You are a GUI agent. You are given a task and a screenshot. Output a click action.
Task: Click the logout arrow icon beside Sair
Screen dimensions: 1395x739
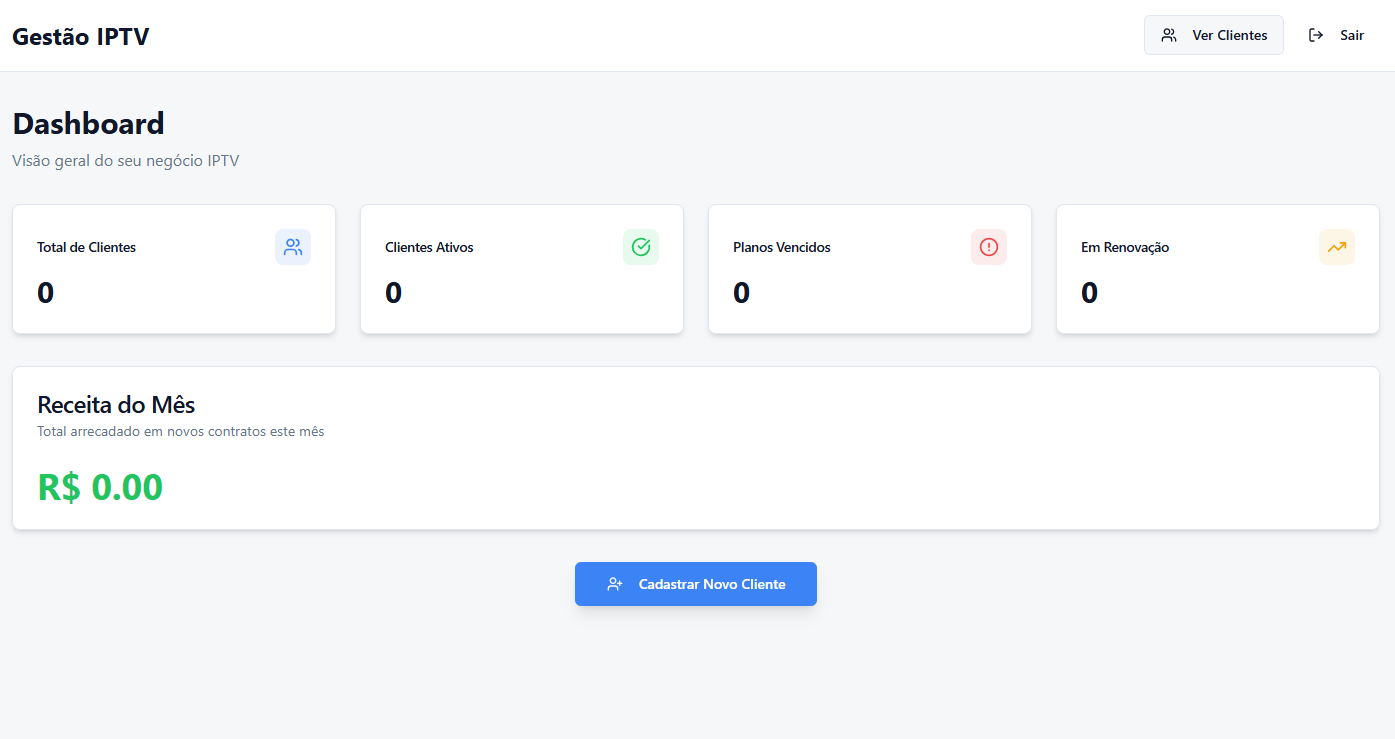[1316, 35]
